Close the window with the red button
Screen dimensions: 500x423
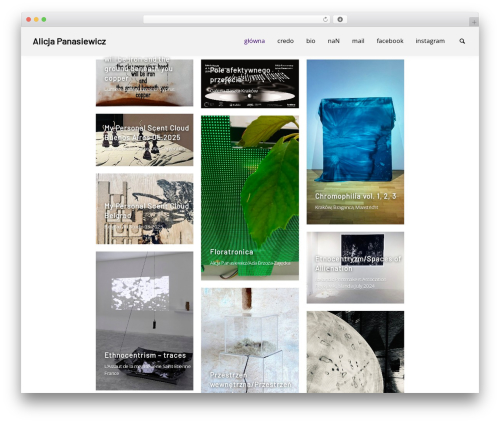(29, 19)
